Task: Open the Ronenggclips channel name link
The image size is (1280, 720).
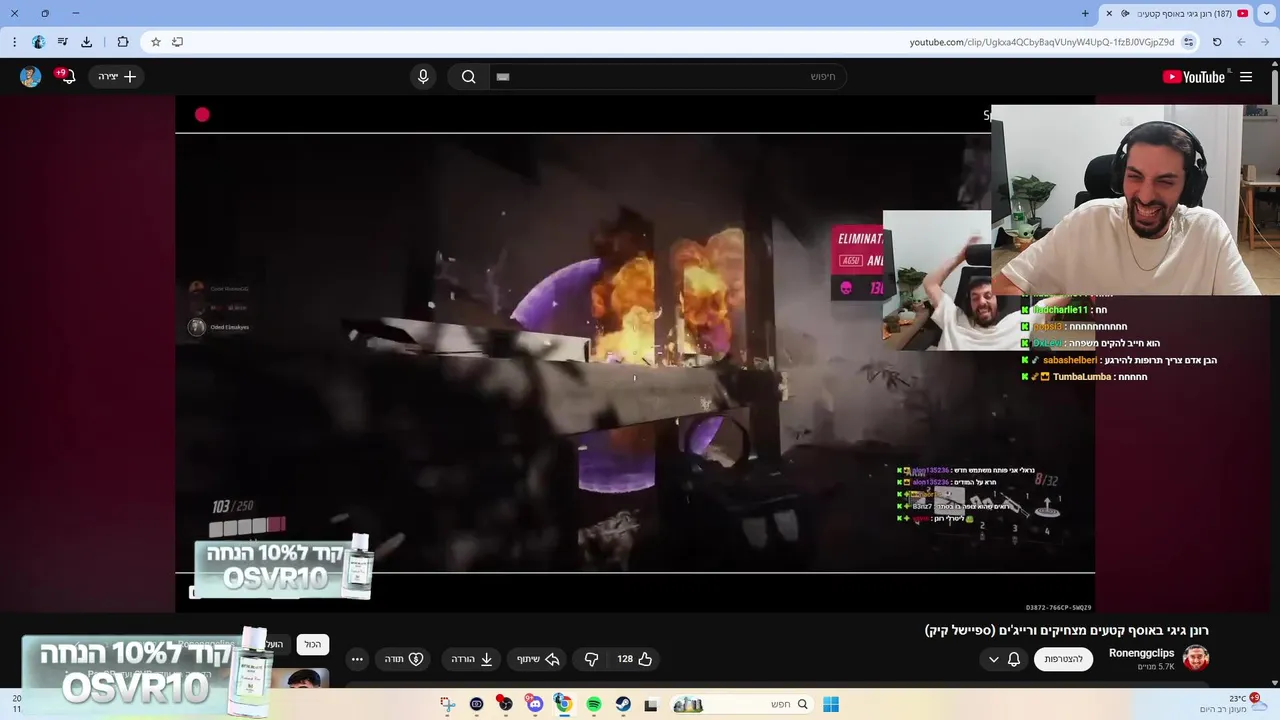Action: pos(1141,653)
